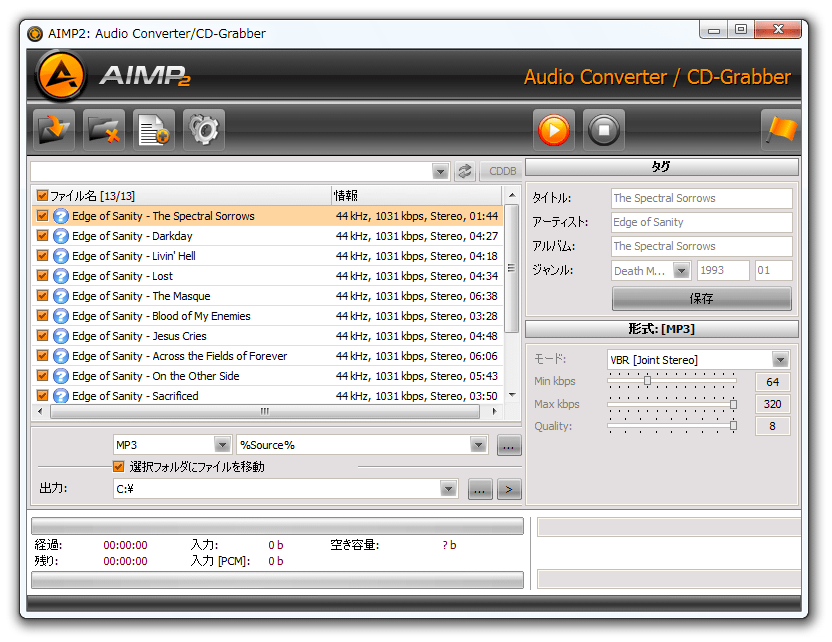Click the info icon for Livin' Hell
The width and height of the screenshot is (832, 642).
point(61,256)
